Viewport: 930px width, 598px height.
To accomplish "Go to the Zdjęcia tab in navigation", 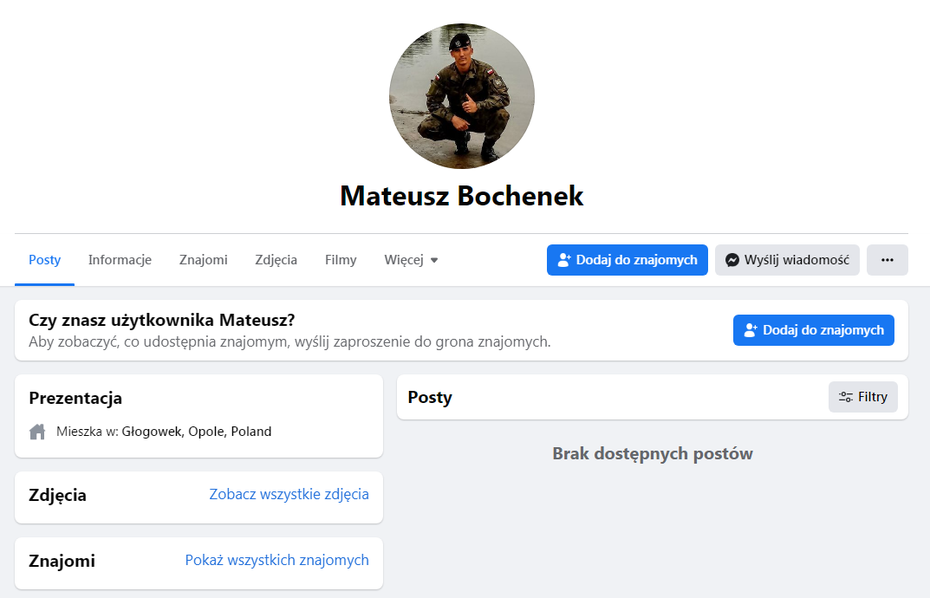I will pos(276,260).
